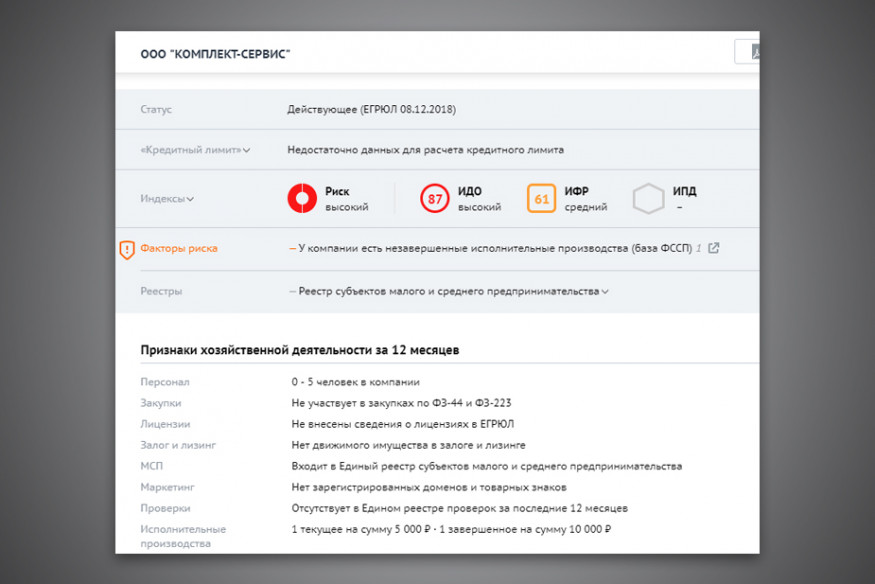The height and width of the screenshot is (584, 875).
Task: Click the Закупки row label
Action: pos(161,403)
